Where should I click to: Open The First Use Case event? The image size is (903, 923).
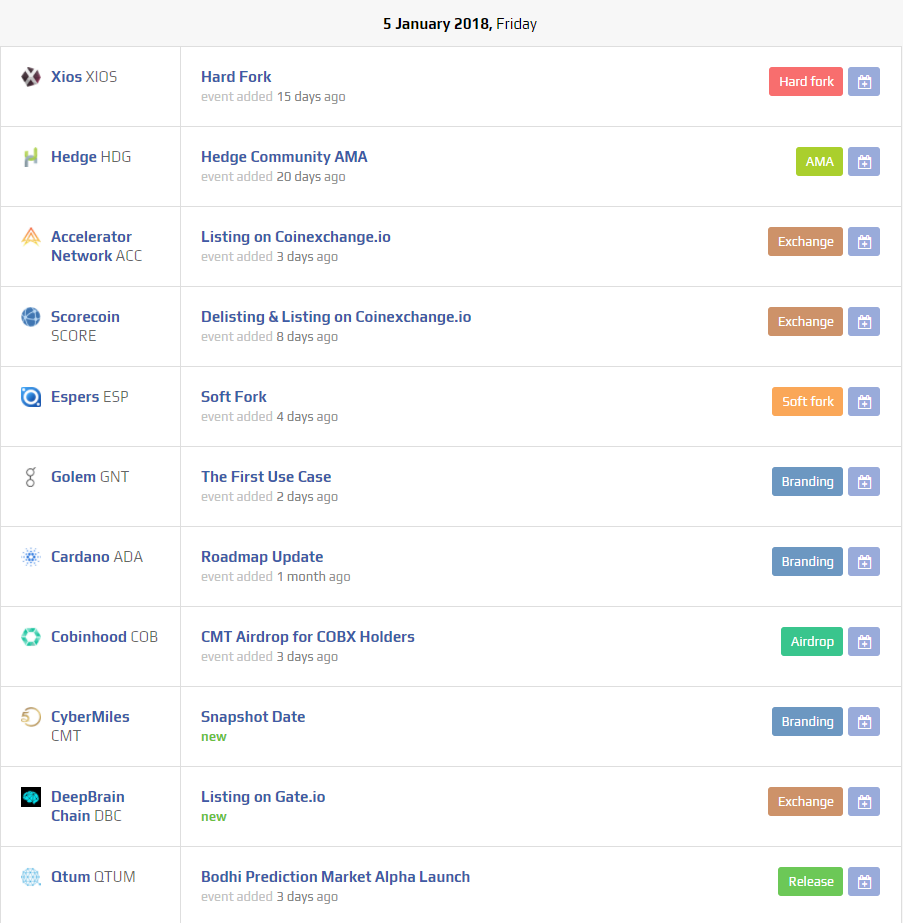pos(266,477)
